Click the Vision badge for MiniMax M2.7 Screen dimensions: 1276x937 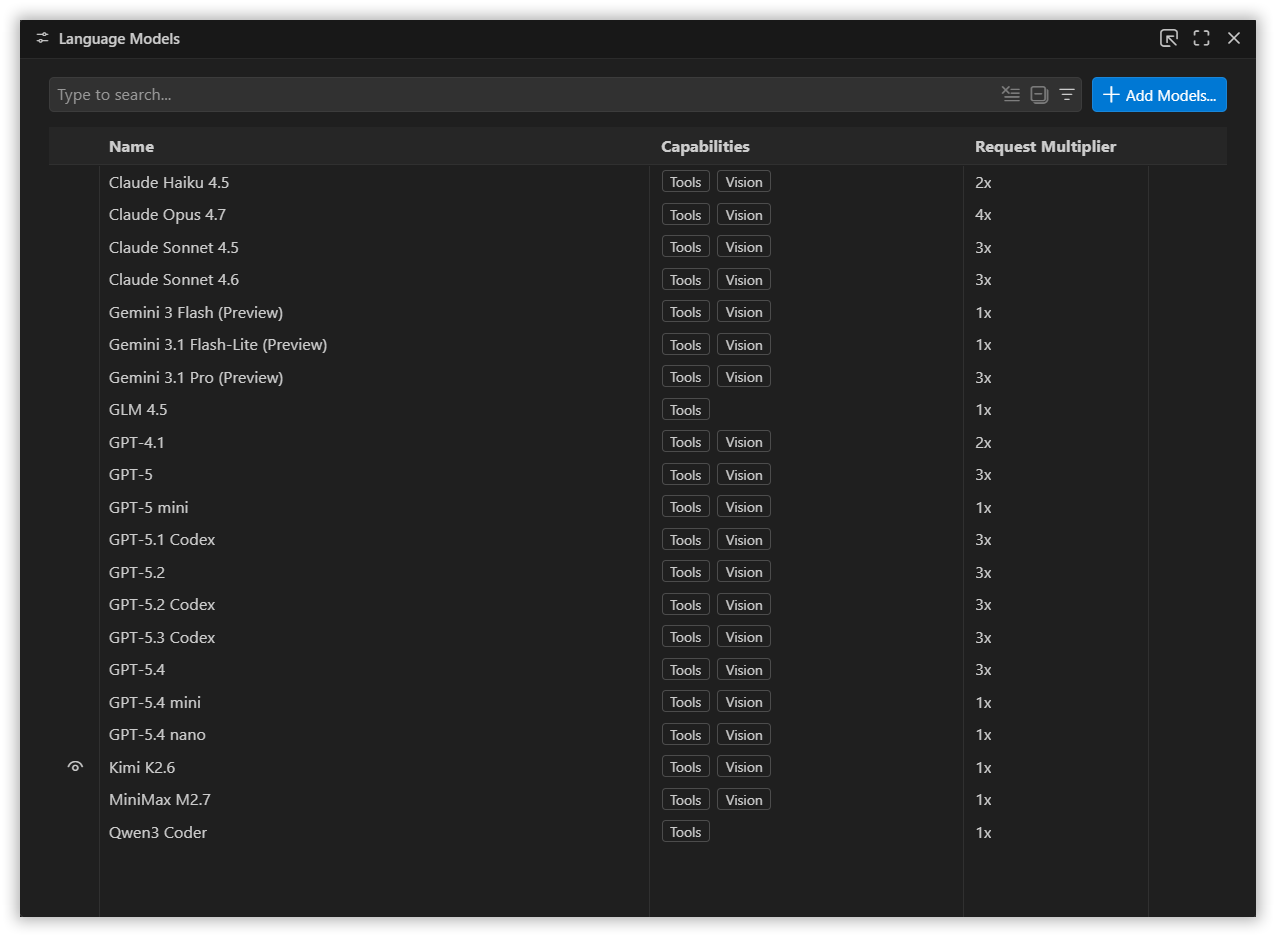pos(744,800)
